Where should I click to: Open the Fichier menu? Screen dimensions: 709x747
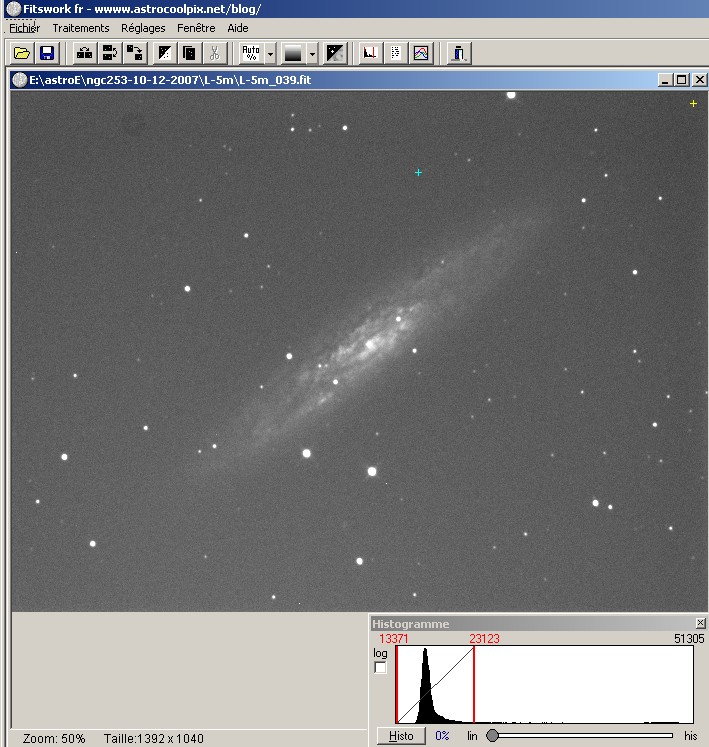[24, 28]
